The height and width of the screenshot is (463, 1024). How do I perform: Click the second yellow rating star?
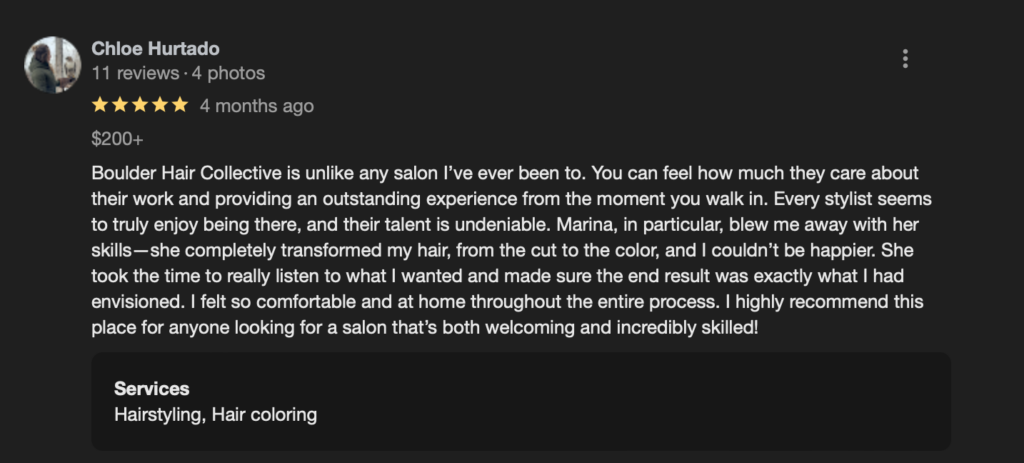tap(120, 105)
